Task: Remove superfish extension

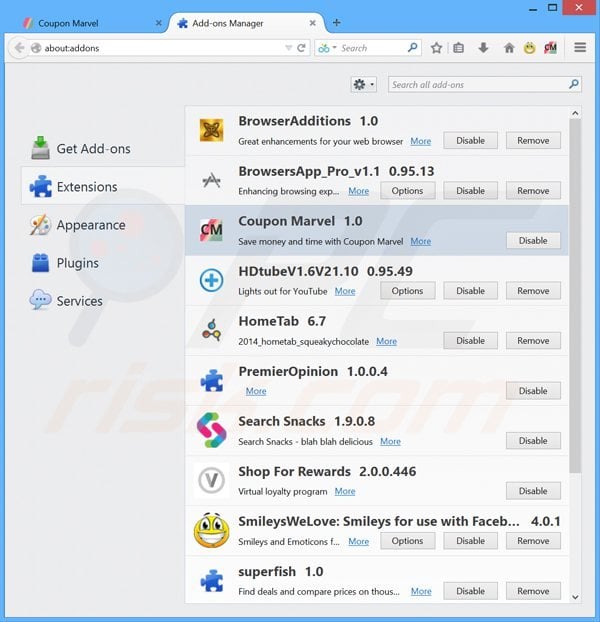Action: click(533, 591)
